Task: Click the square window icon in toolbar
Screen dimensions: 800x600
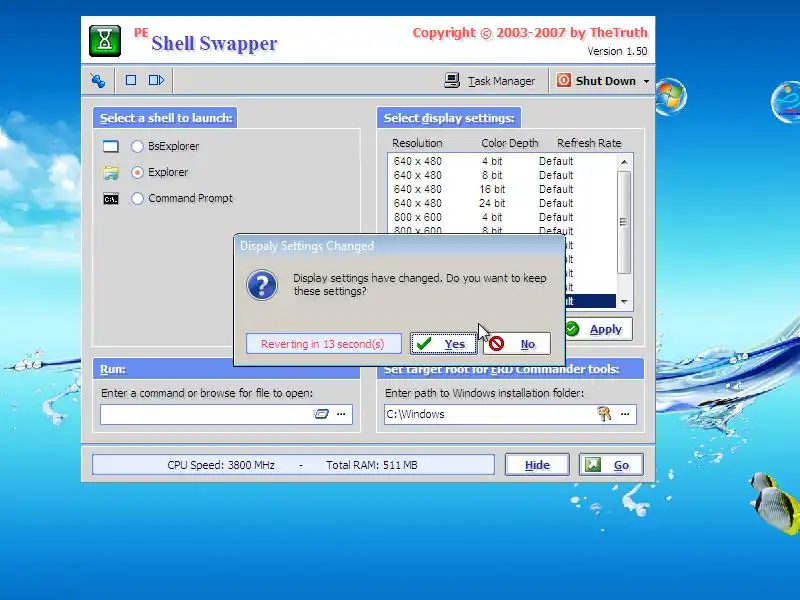Action: (131, 80)
